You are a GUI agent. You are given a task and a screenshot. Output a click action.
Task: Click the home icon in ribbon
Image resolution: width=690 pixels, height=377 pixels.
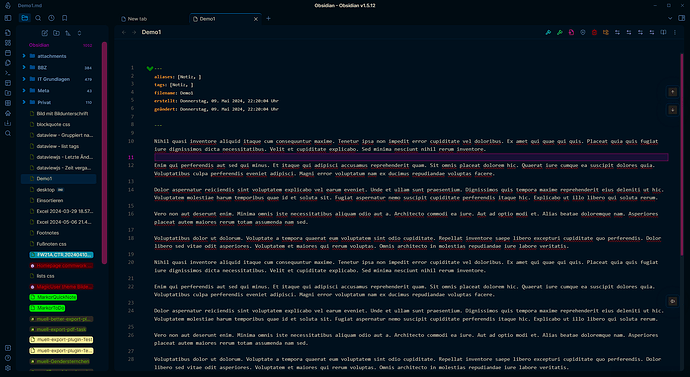7,113
